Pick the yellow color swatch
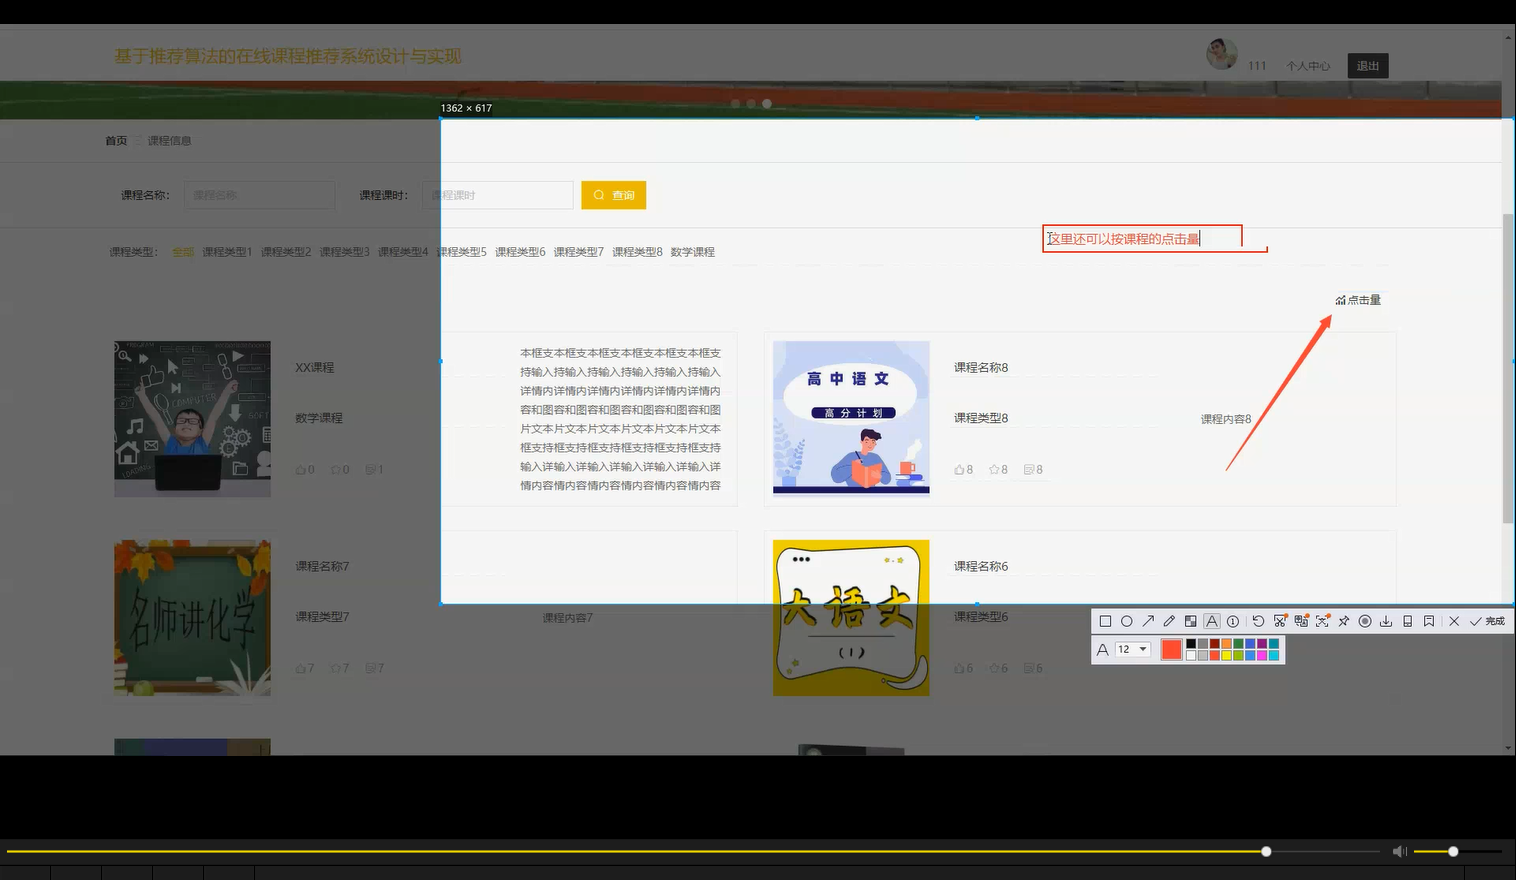 1225,654
